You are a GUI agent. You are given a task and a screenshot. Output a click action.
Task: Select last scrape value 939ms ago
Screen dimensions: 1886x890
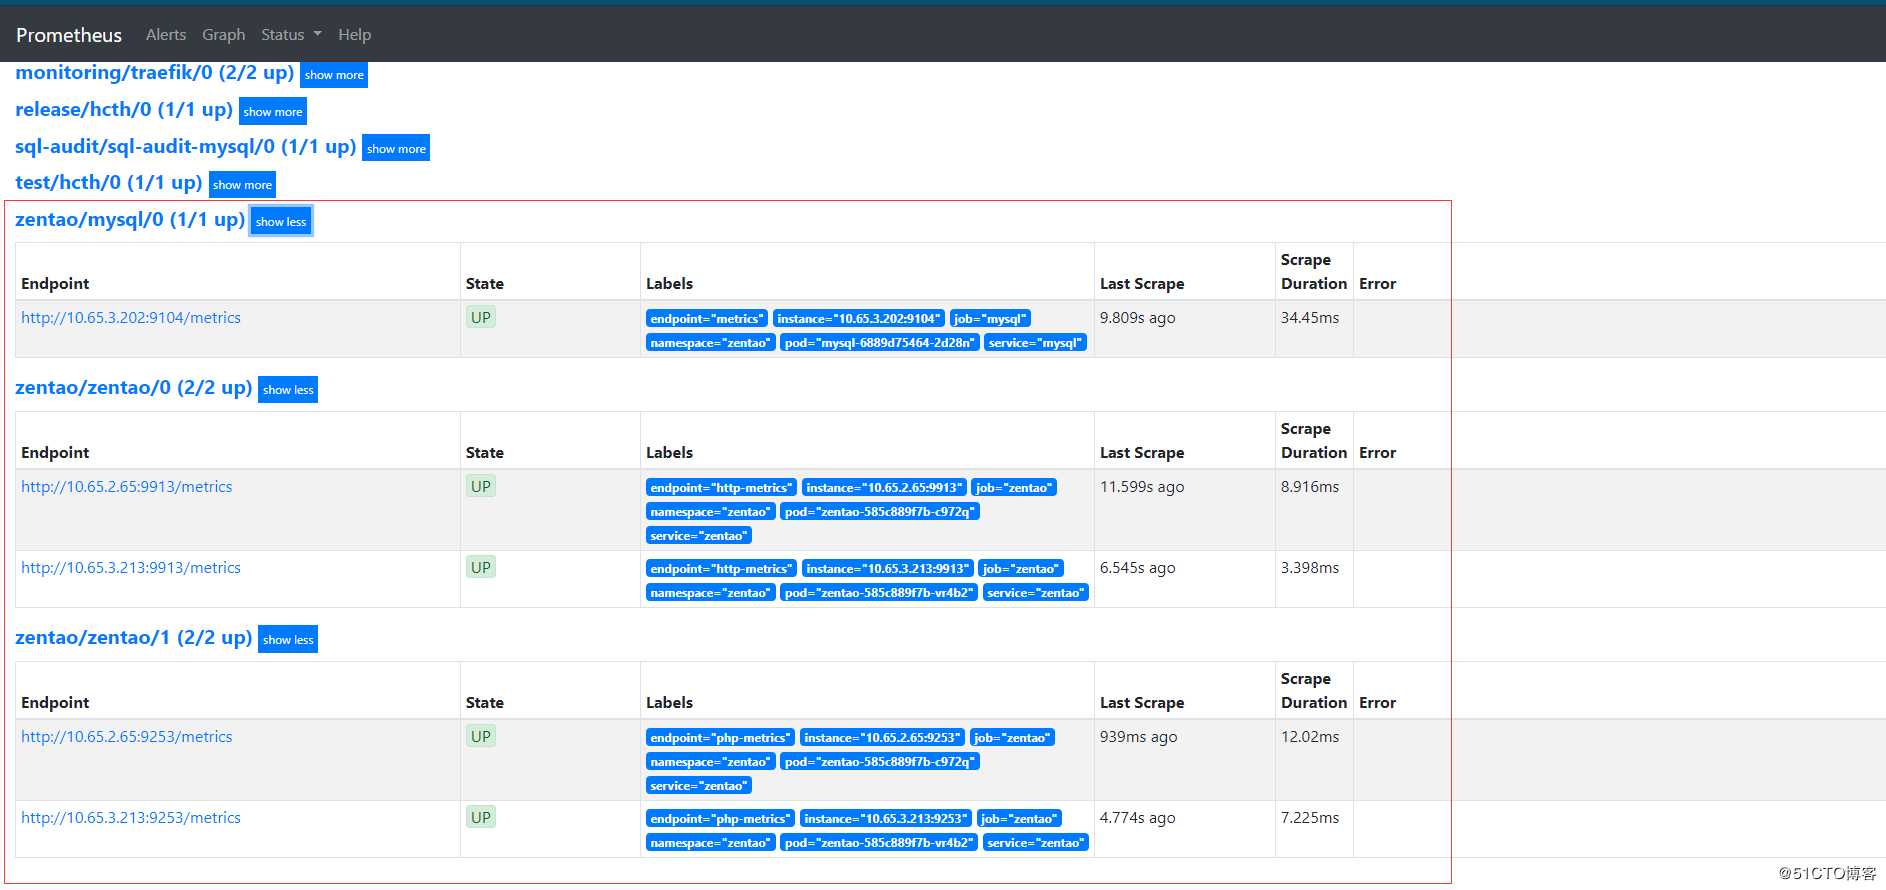(x=1138, y=737)
